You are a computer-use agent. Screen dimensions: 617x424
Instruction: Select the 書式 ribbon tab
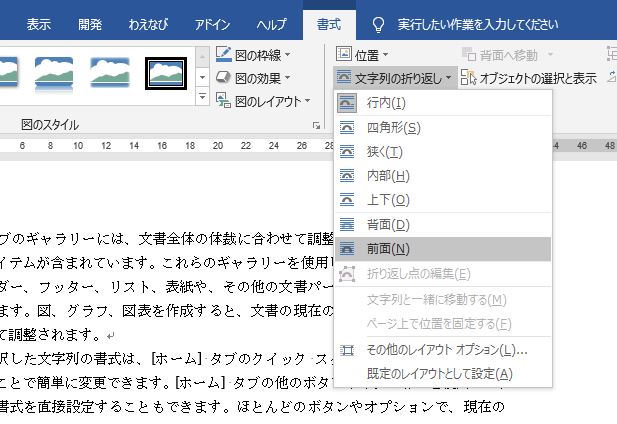coord(329,24)
